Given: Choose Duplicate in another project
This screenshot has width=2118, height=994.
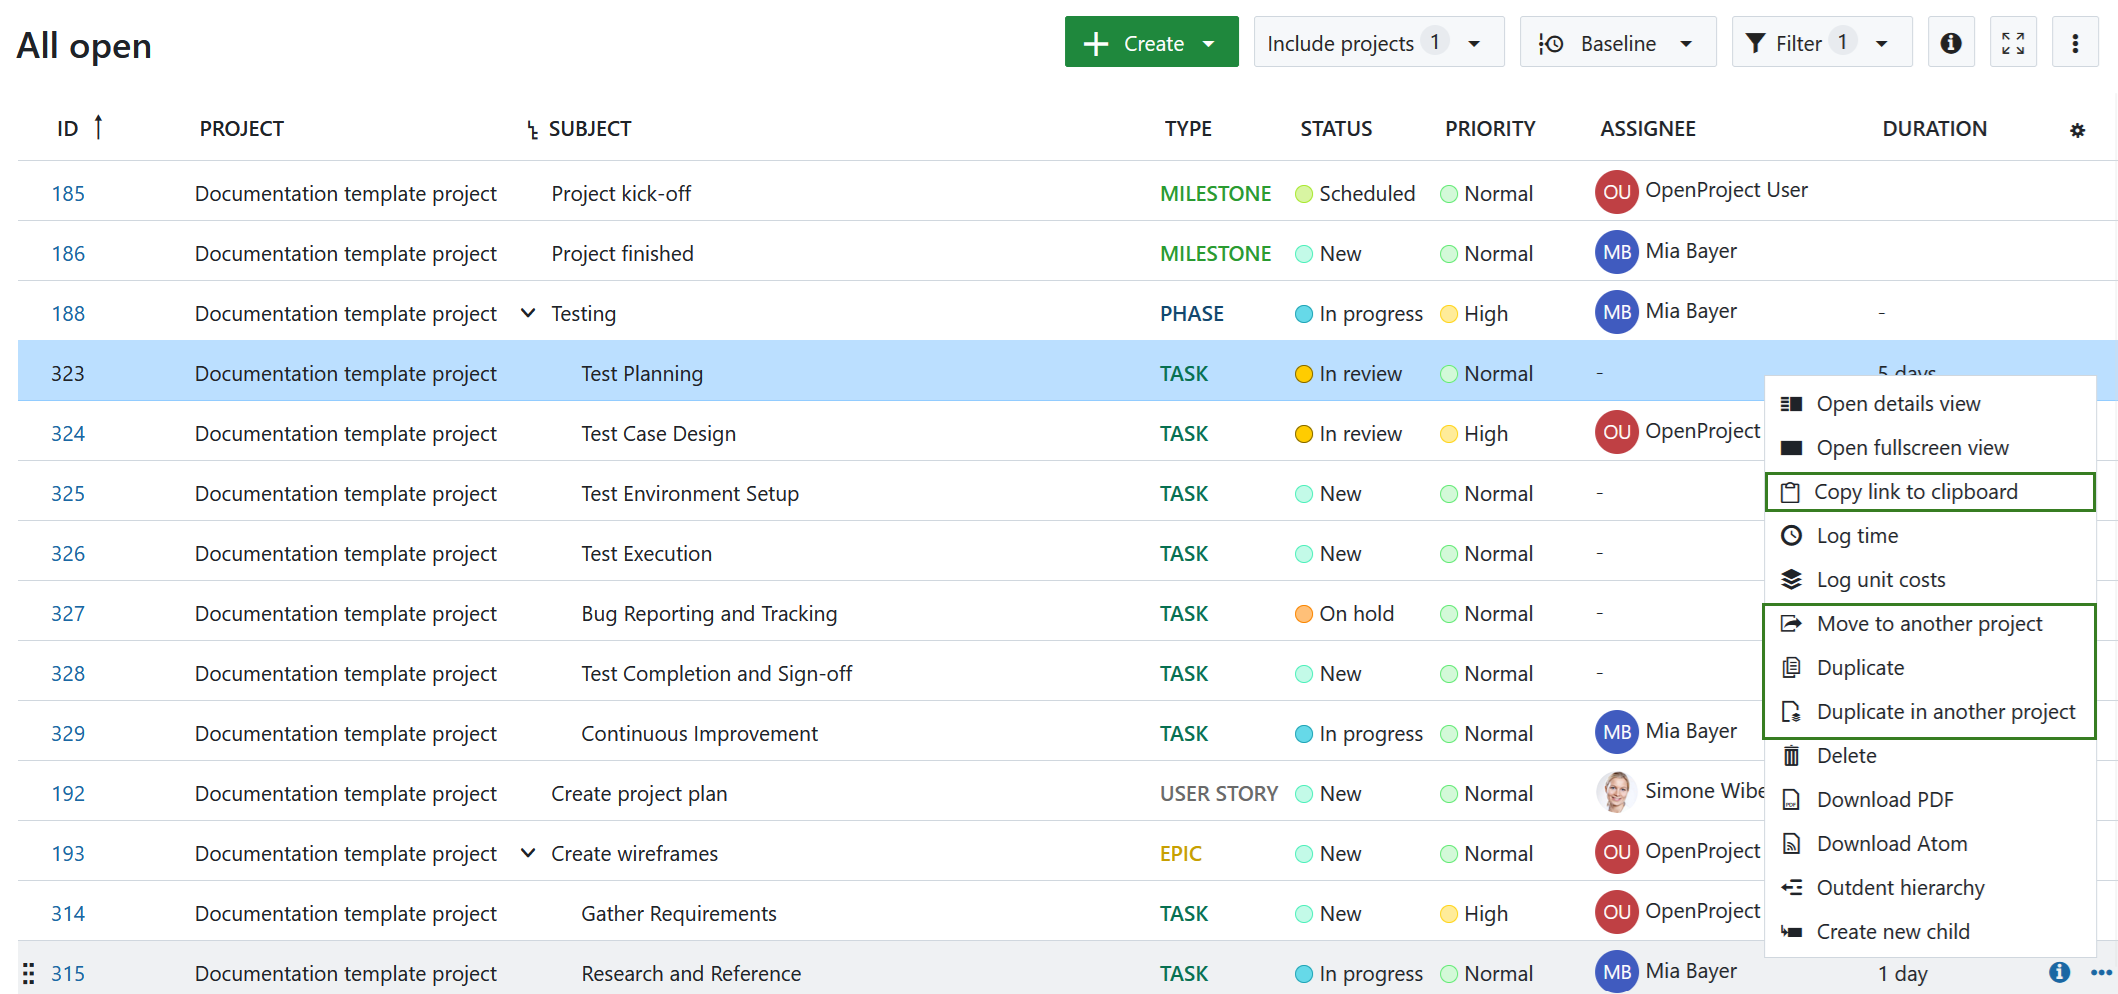Looking at the screenshot, I should (x=1946, y=711).
